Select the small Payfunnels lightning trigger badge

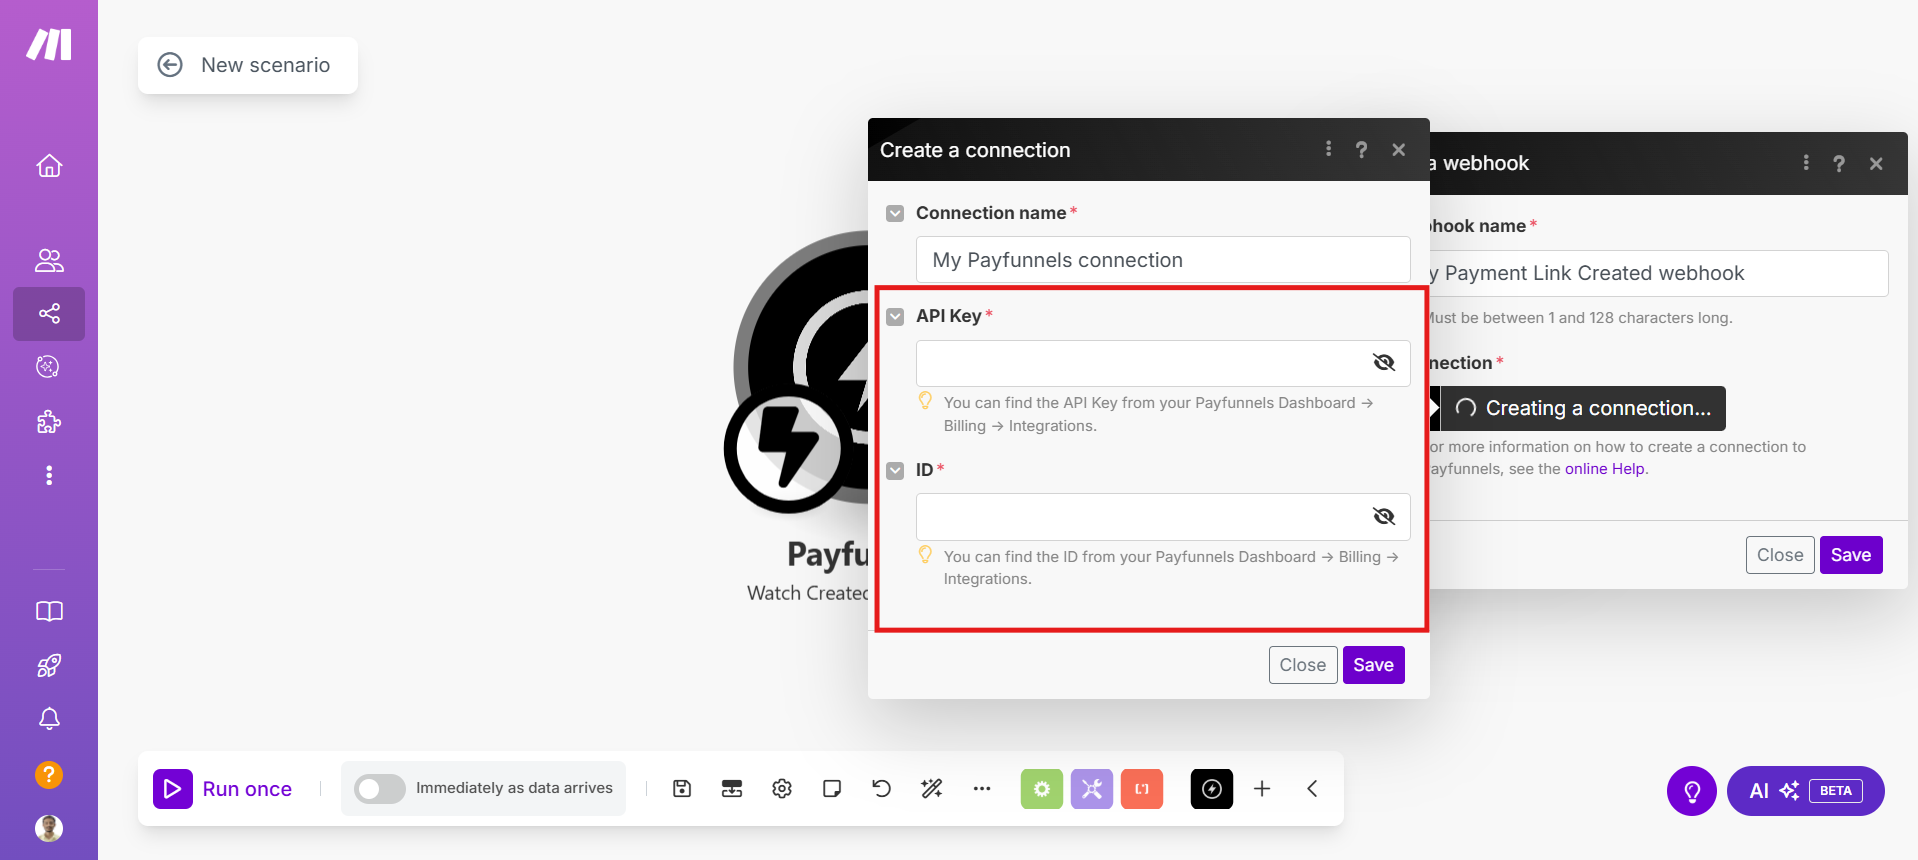point(790,450)
